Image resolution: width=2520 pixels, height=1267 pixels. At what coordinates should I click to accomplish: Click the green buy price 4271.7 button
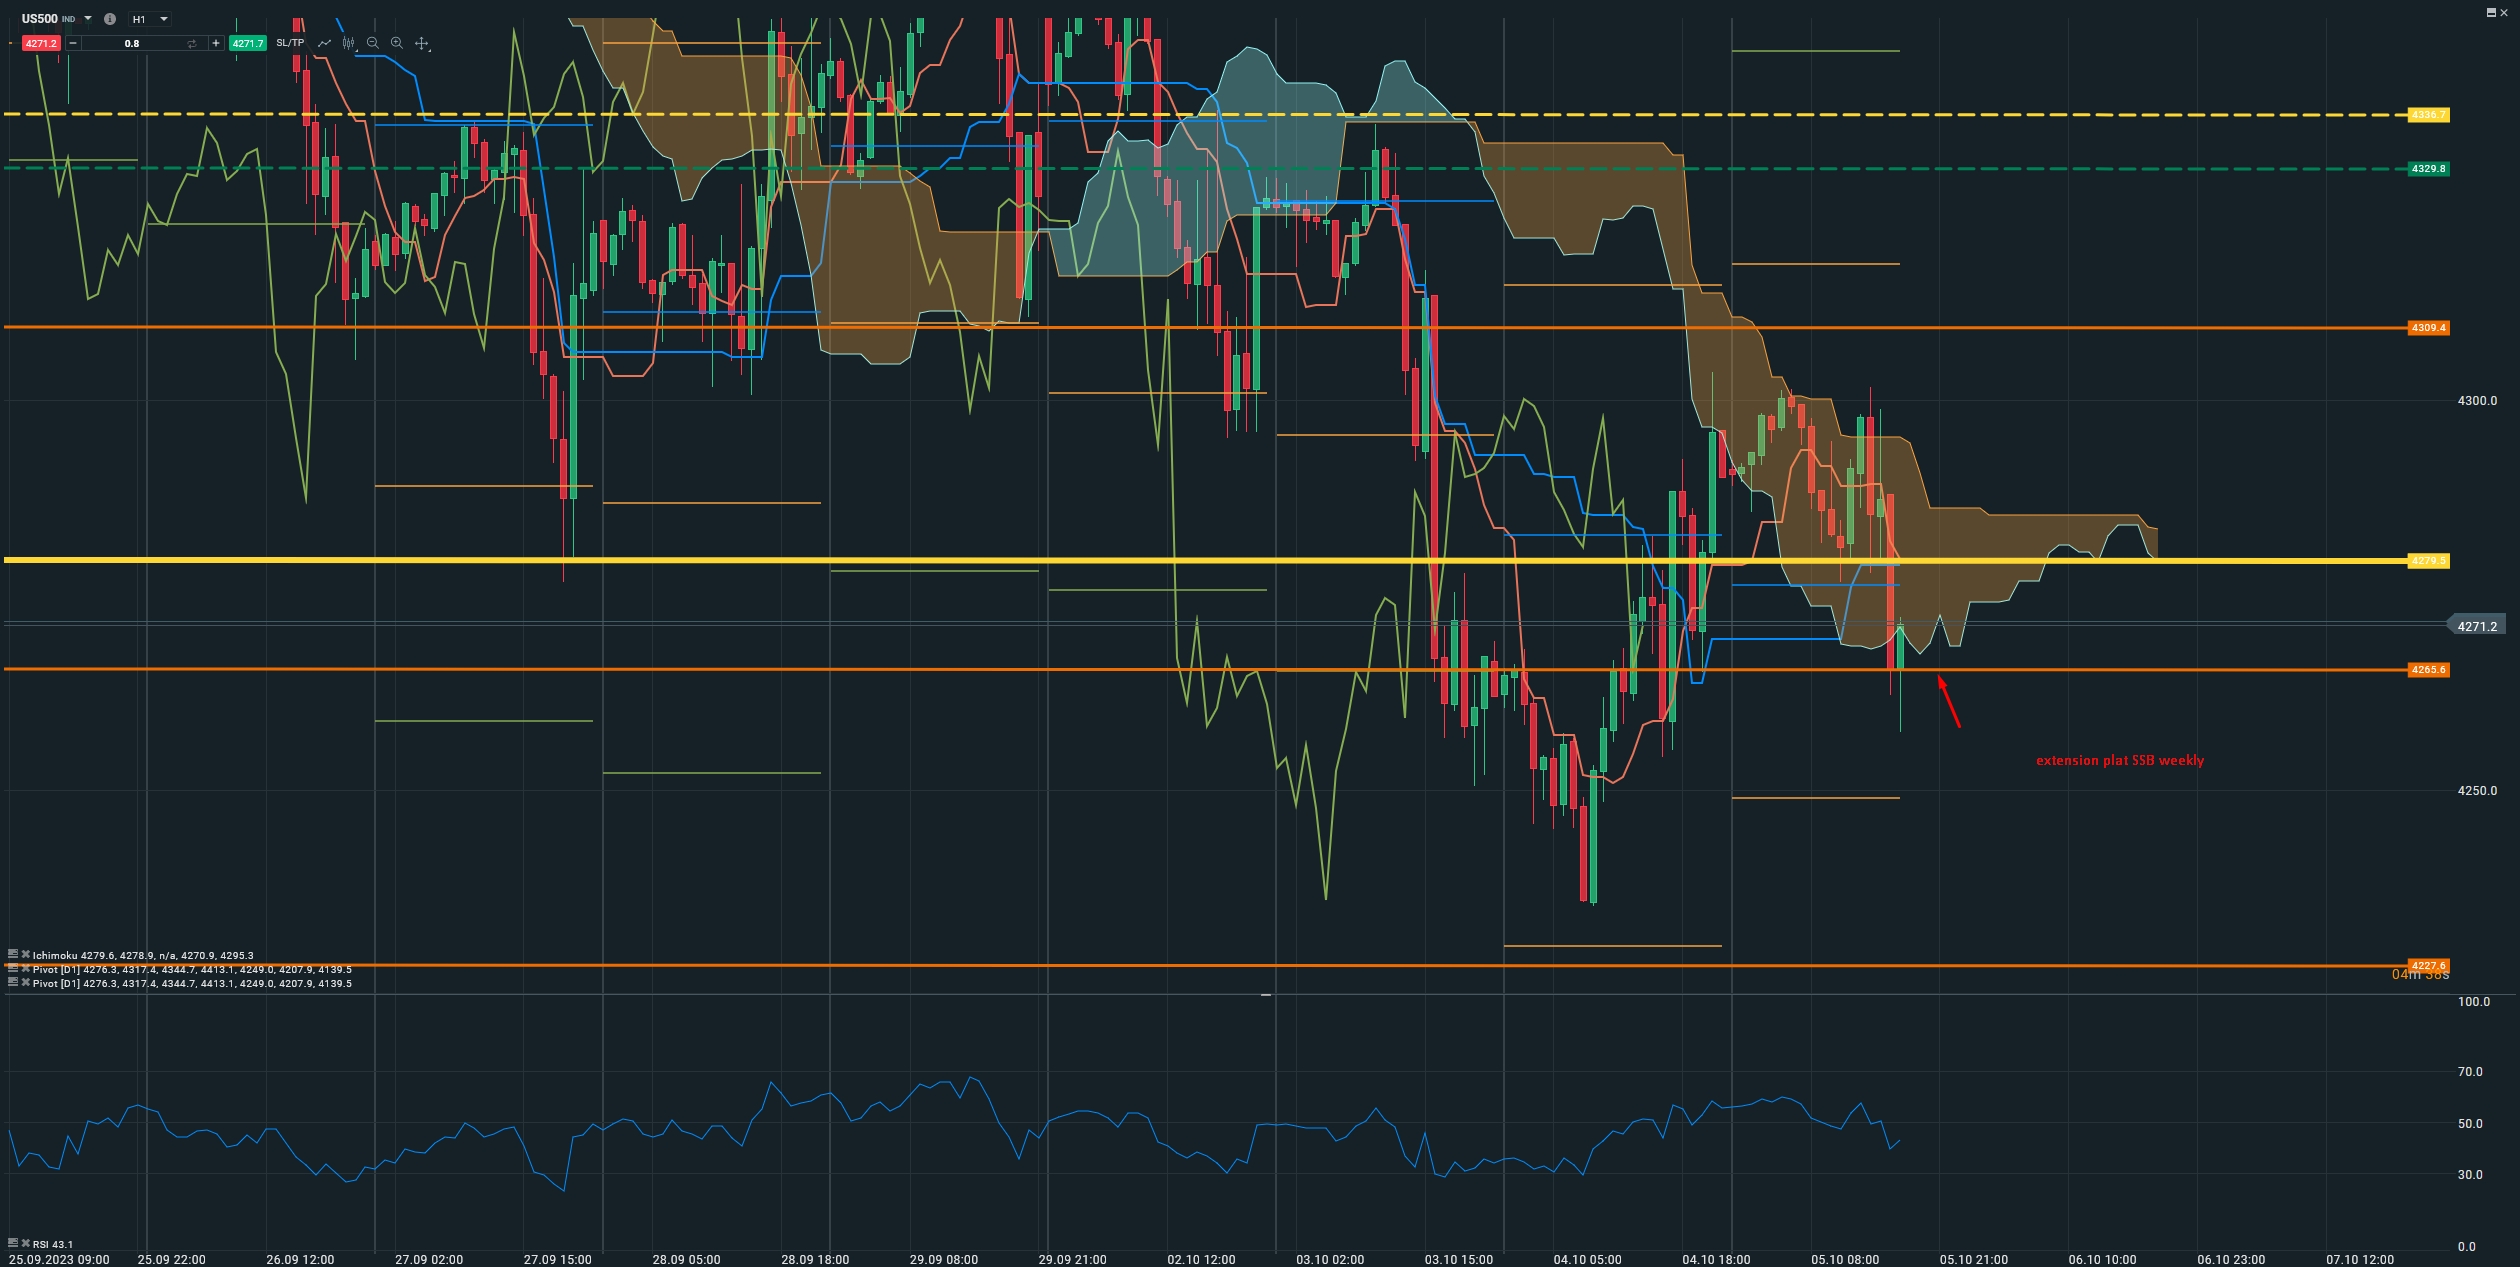point(247,43)
